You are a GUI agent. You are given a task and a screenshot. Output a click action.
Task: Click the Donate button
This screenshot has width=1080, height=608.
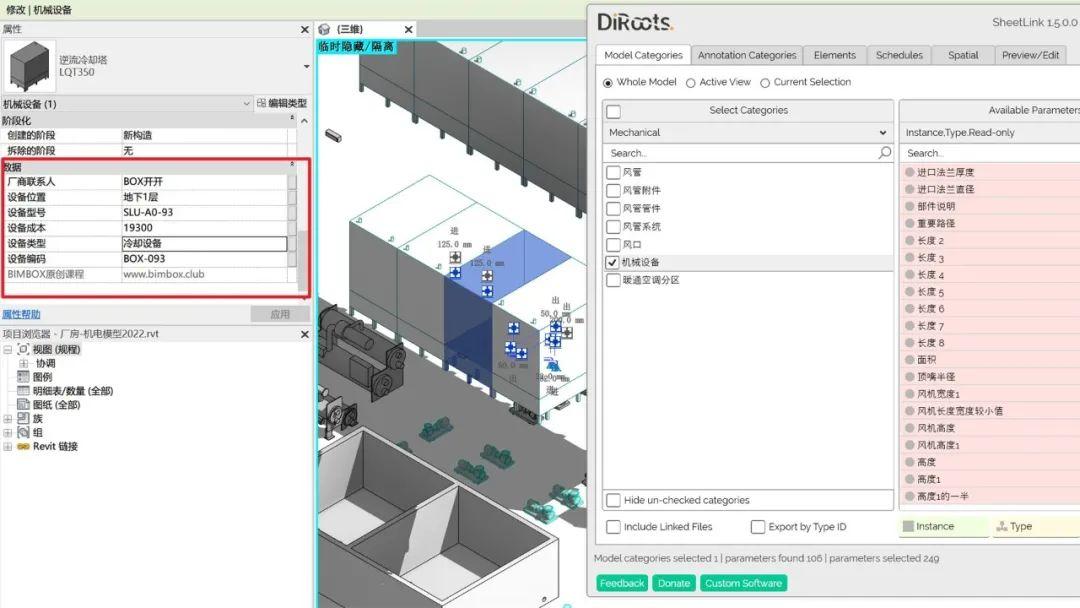click(673, 582)
